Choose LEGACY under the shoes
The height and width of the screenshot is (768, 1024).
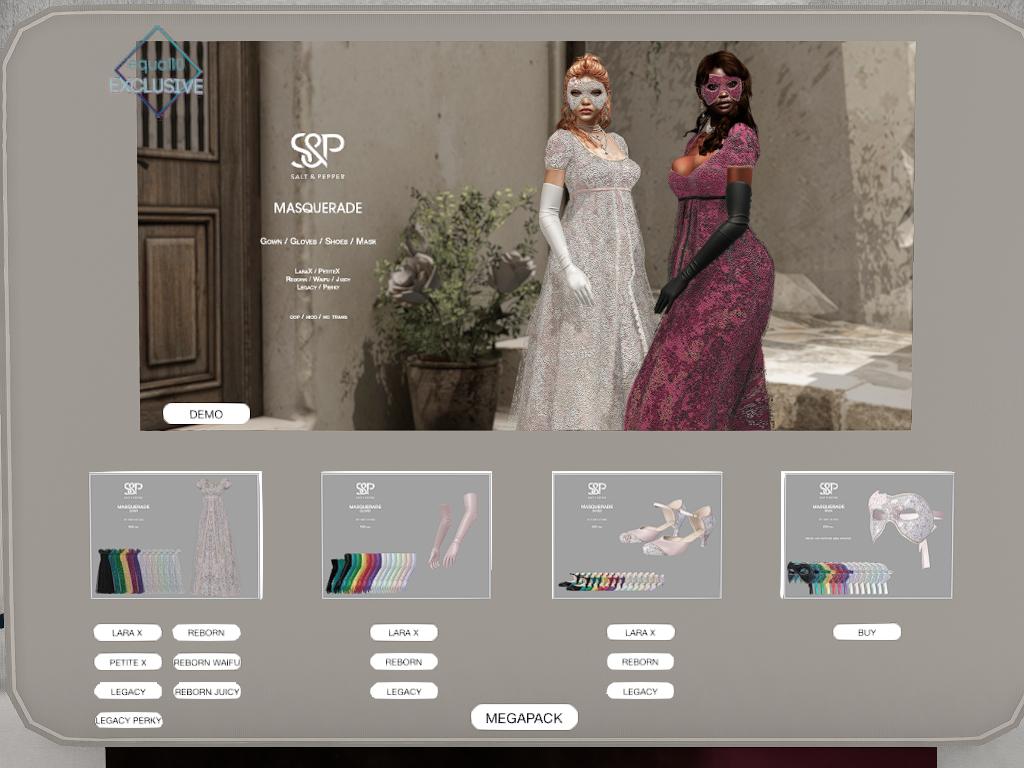point(640,691)
